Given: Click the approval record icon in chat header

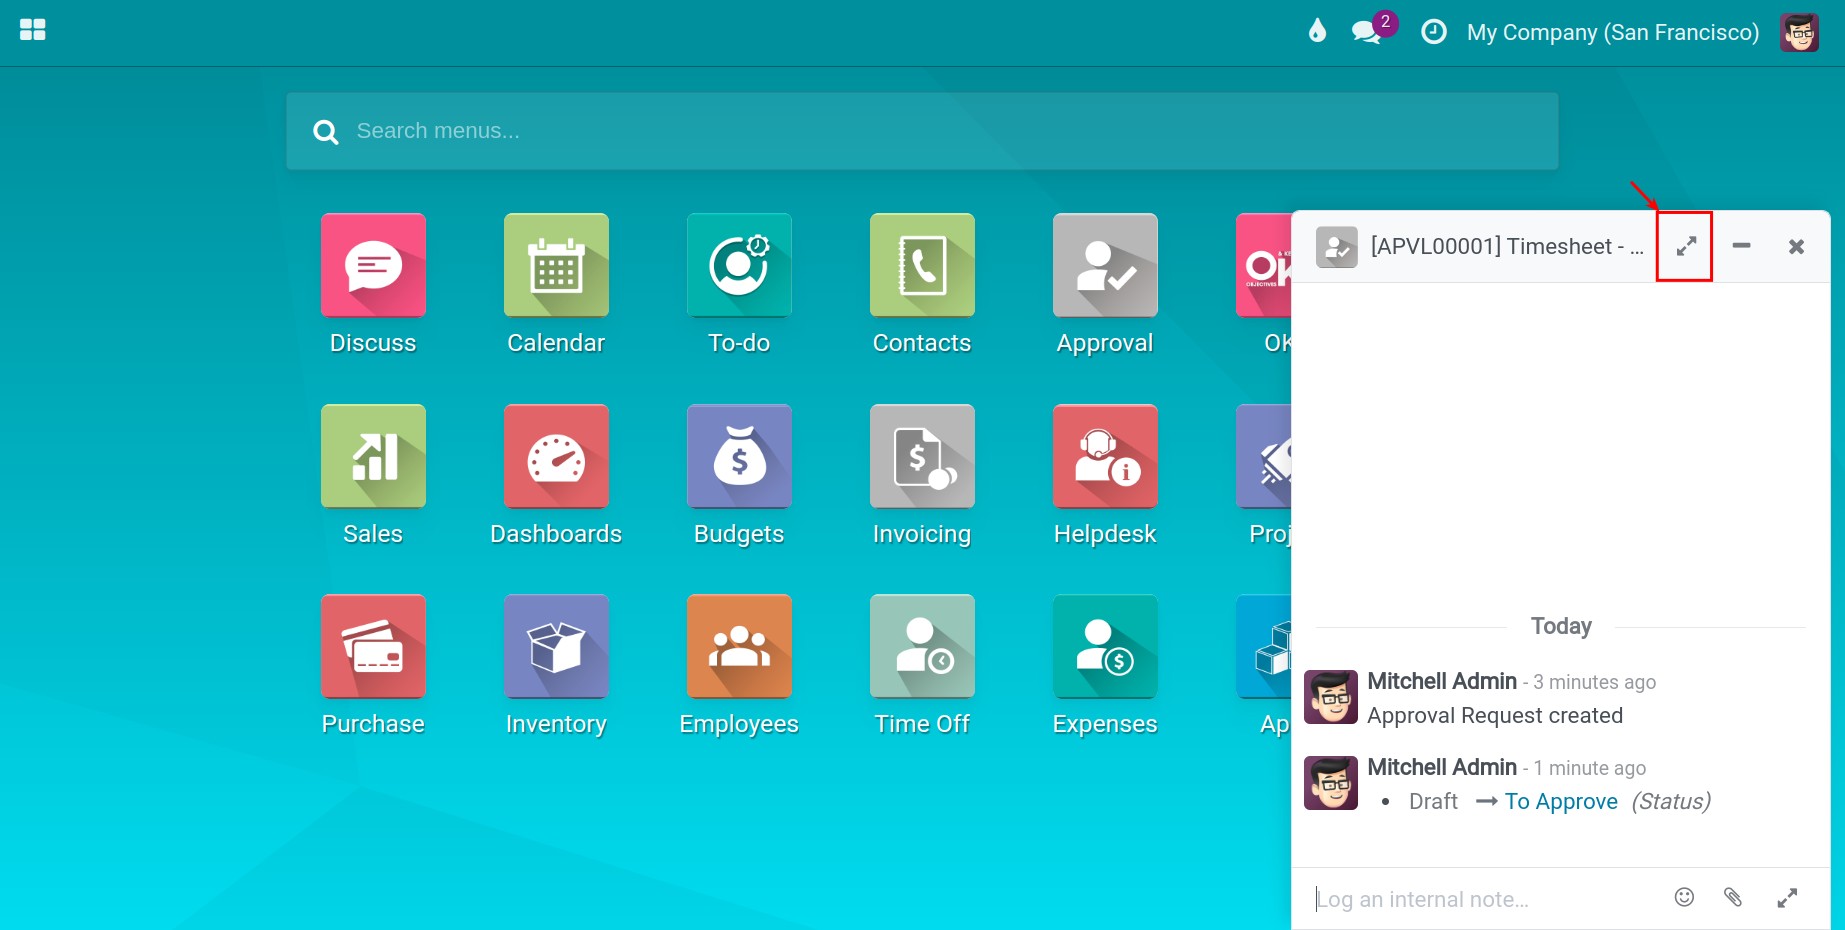Looking at the screenshot, I should (x=1337, y=247).
